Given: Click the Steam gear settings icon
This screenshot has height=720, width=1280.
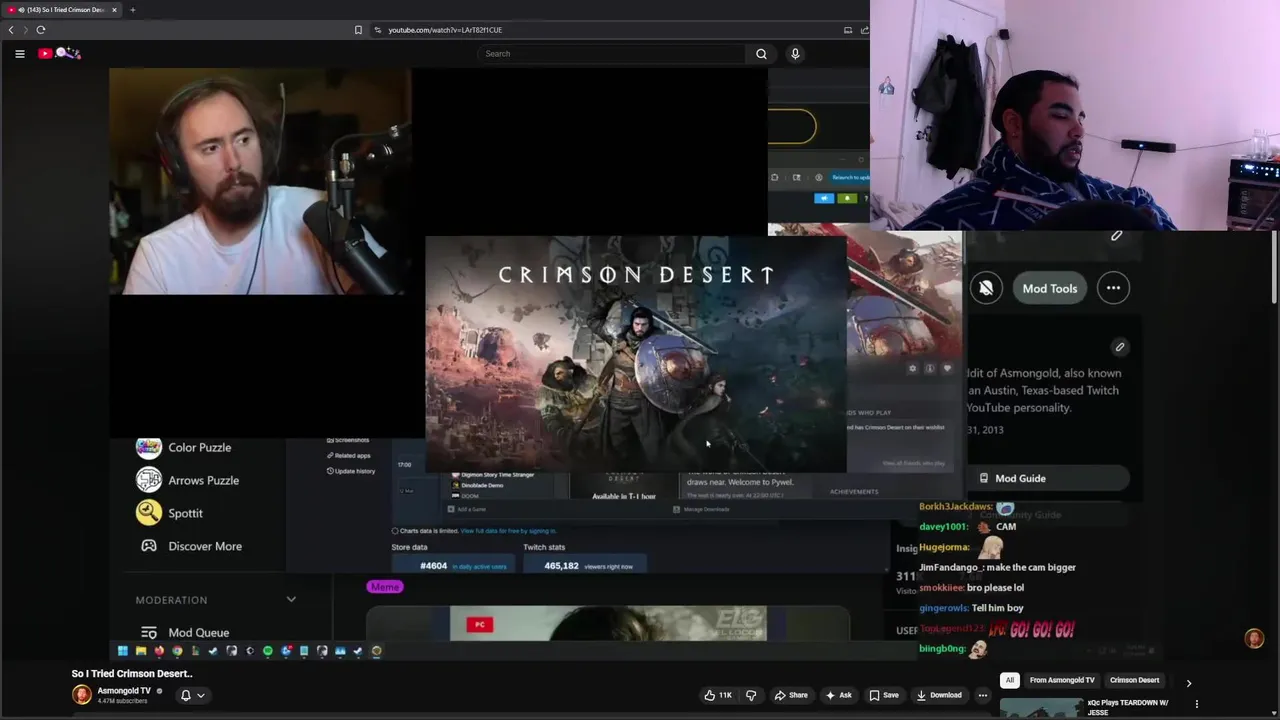Looking at the screenshot, I should 912,368.
